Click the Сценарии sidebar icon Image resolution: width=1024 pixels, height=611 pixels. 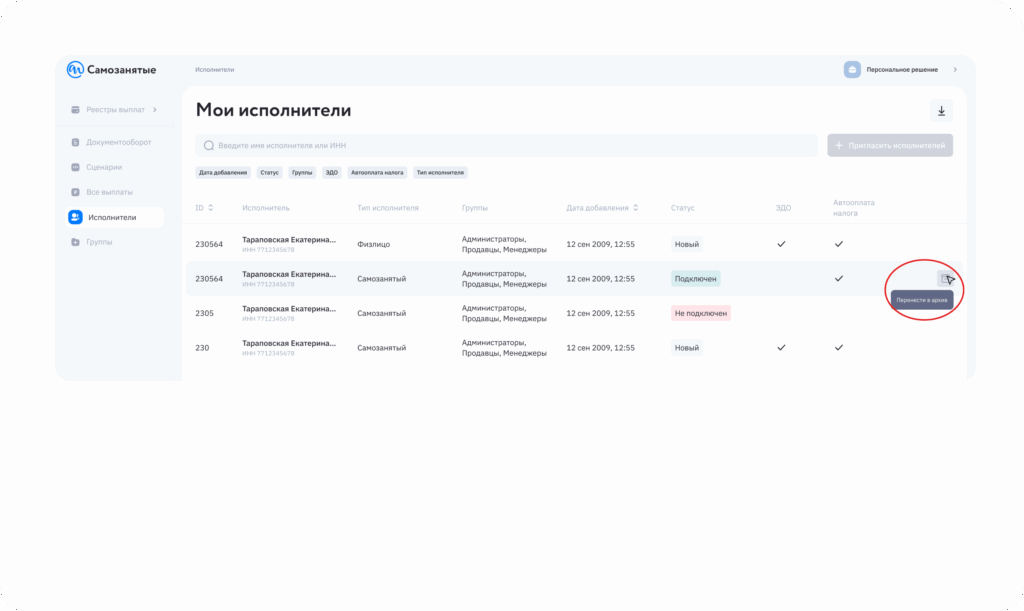[x=75, y=167]
